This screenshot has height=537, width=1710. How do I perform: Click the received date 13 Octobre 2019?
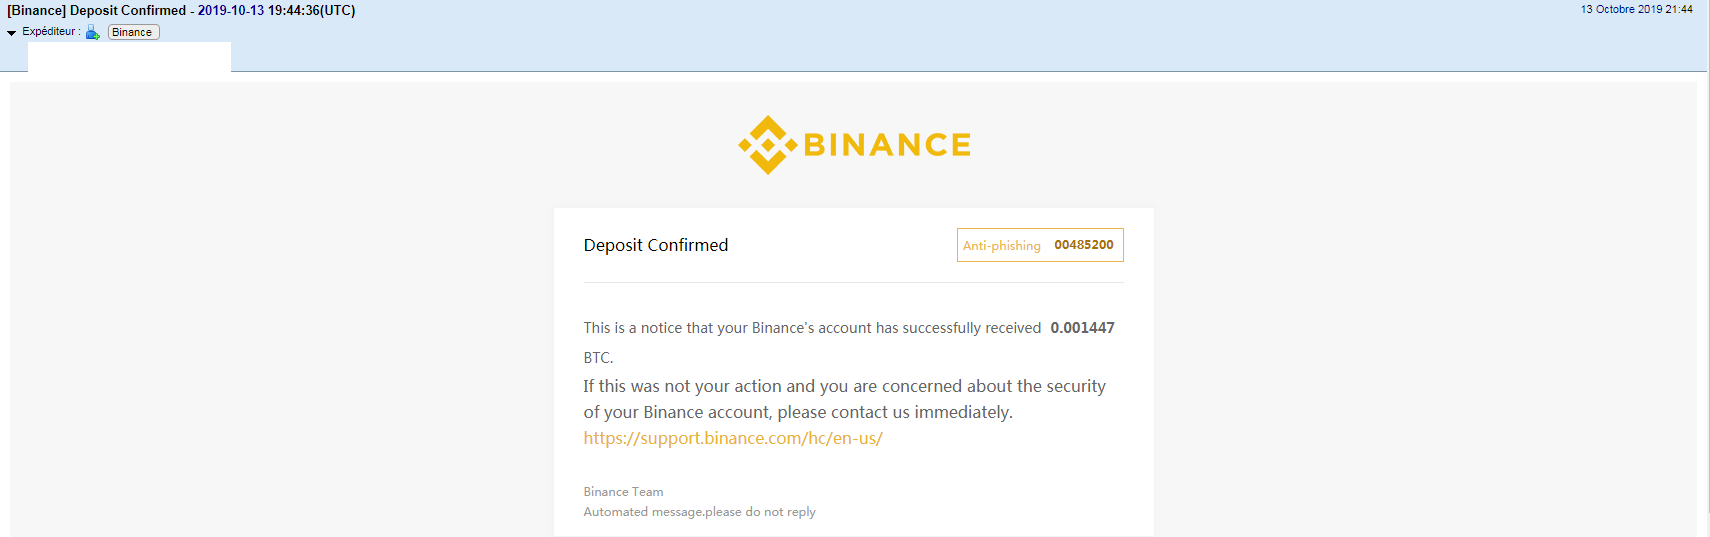[x=1636, y=9]
